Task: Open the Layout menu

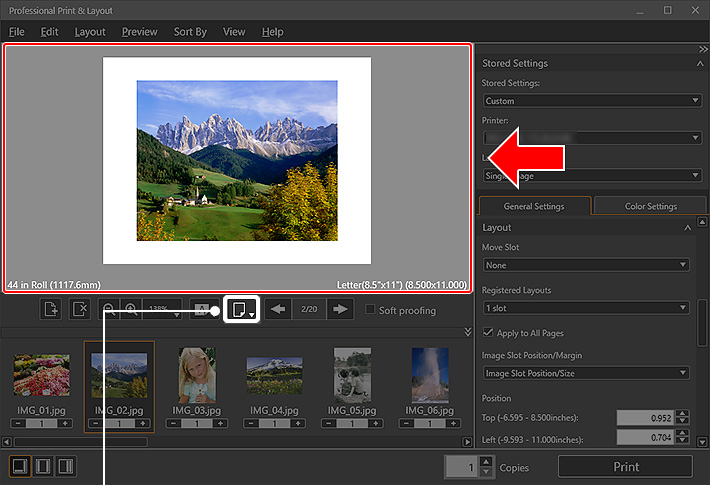Action: (90, 32)
